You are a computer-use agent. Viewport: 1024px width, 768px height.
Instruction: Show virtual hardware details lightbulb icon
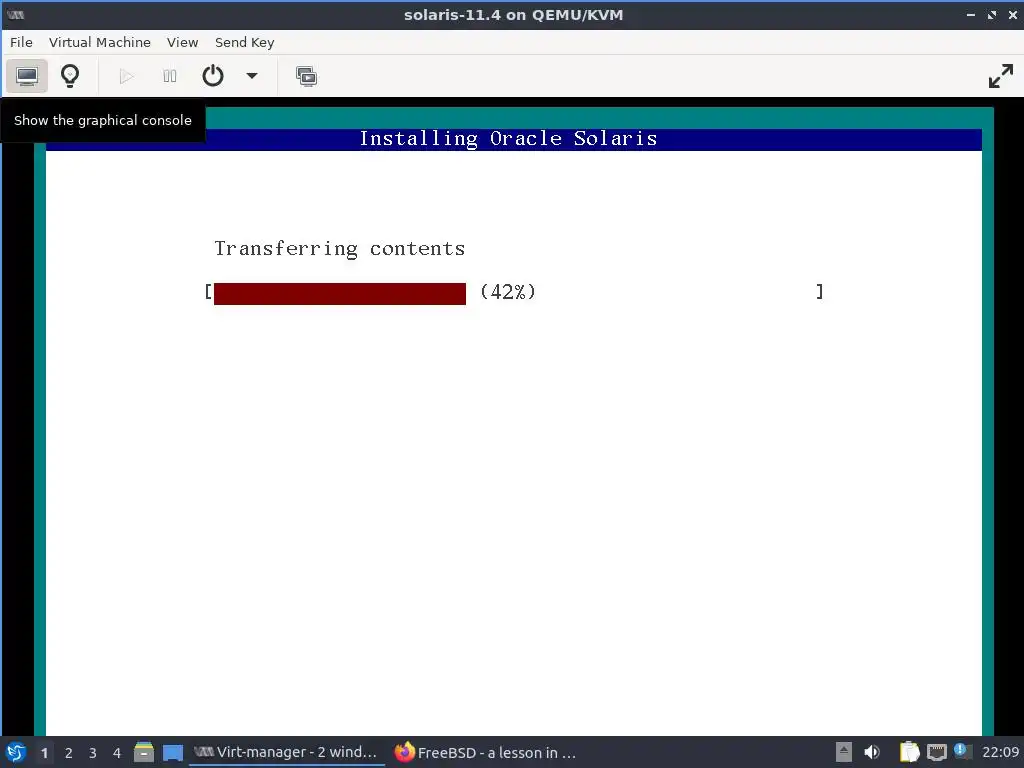pos(70,76)
